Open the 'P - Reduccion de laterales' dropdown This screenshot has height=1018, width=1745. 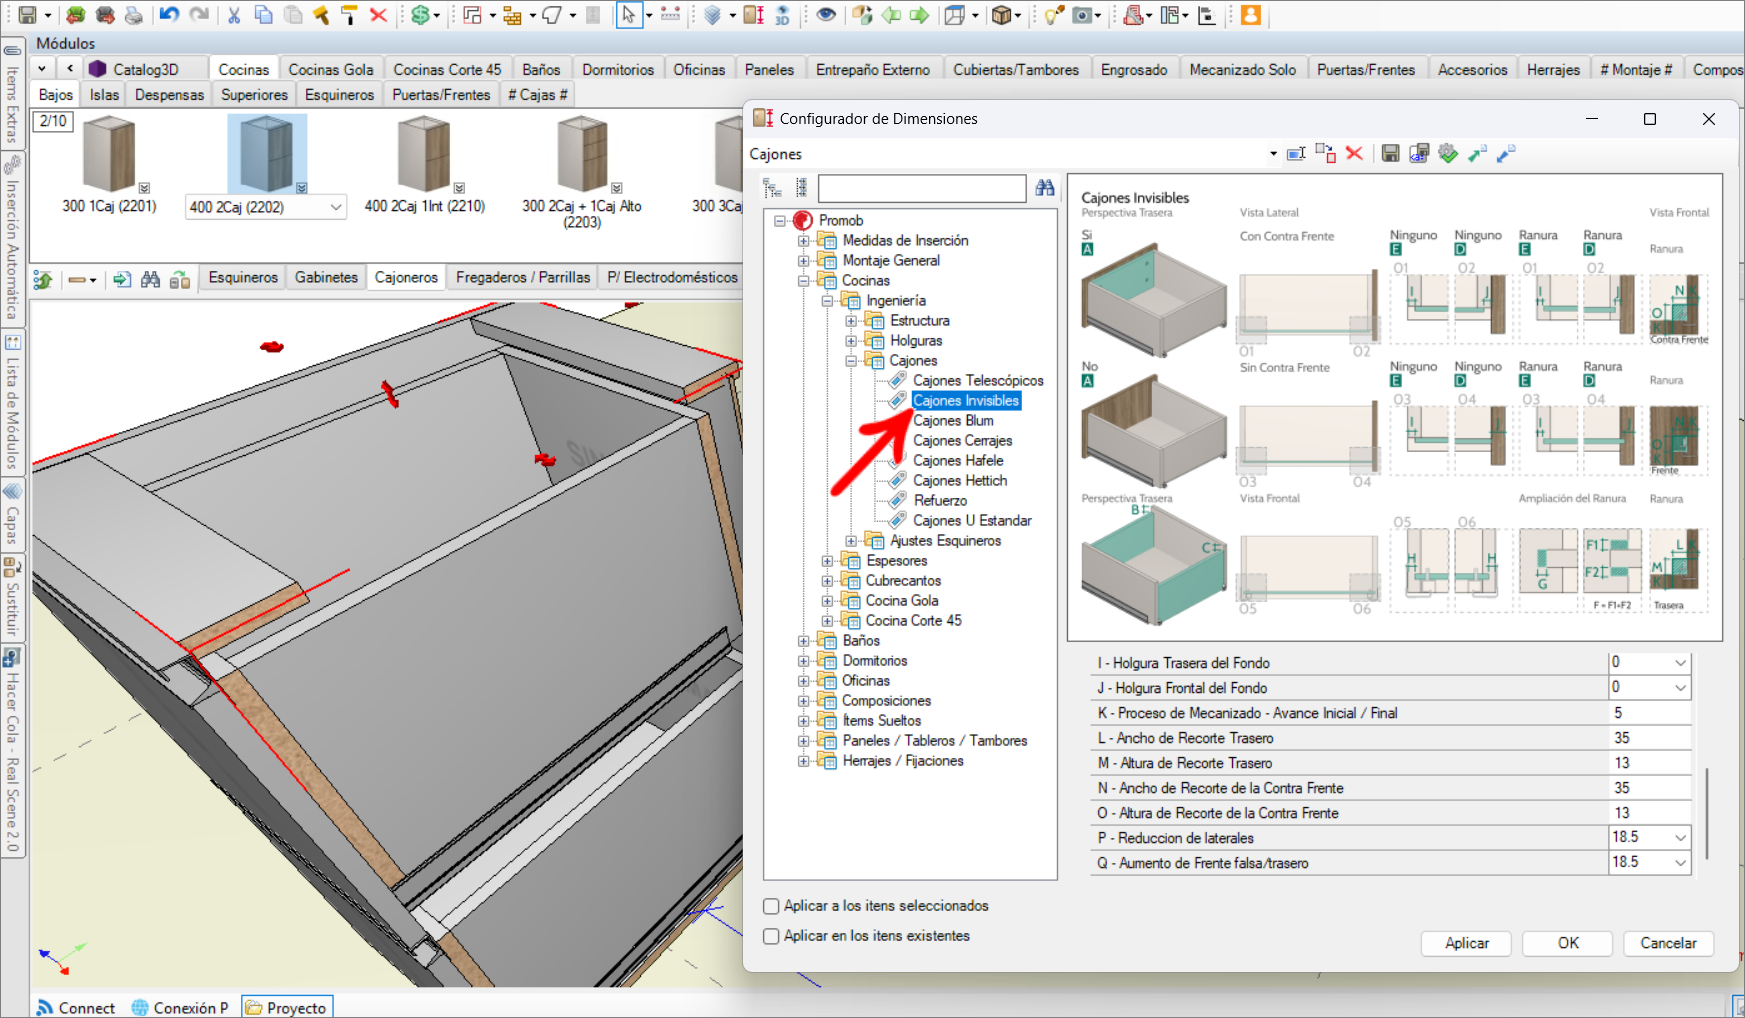tap(1680, 838)
